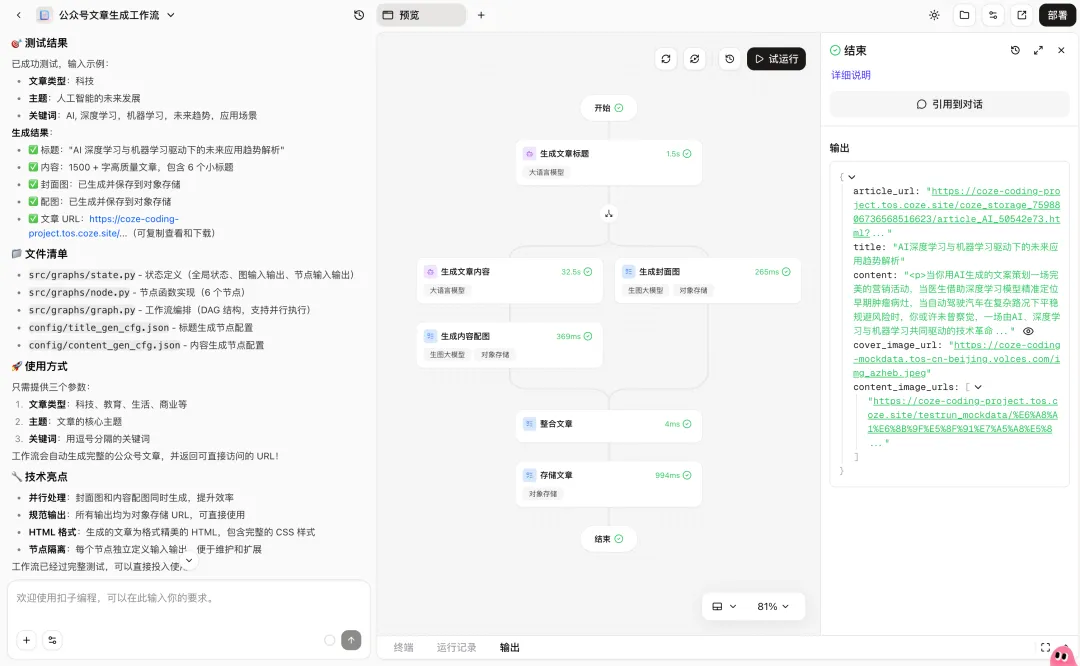Toggle light theme with sun icon
This screenshot has height=666, width=1080.
tap(934, 15)
